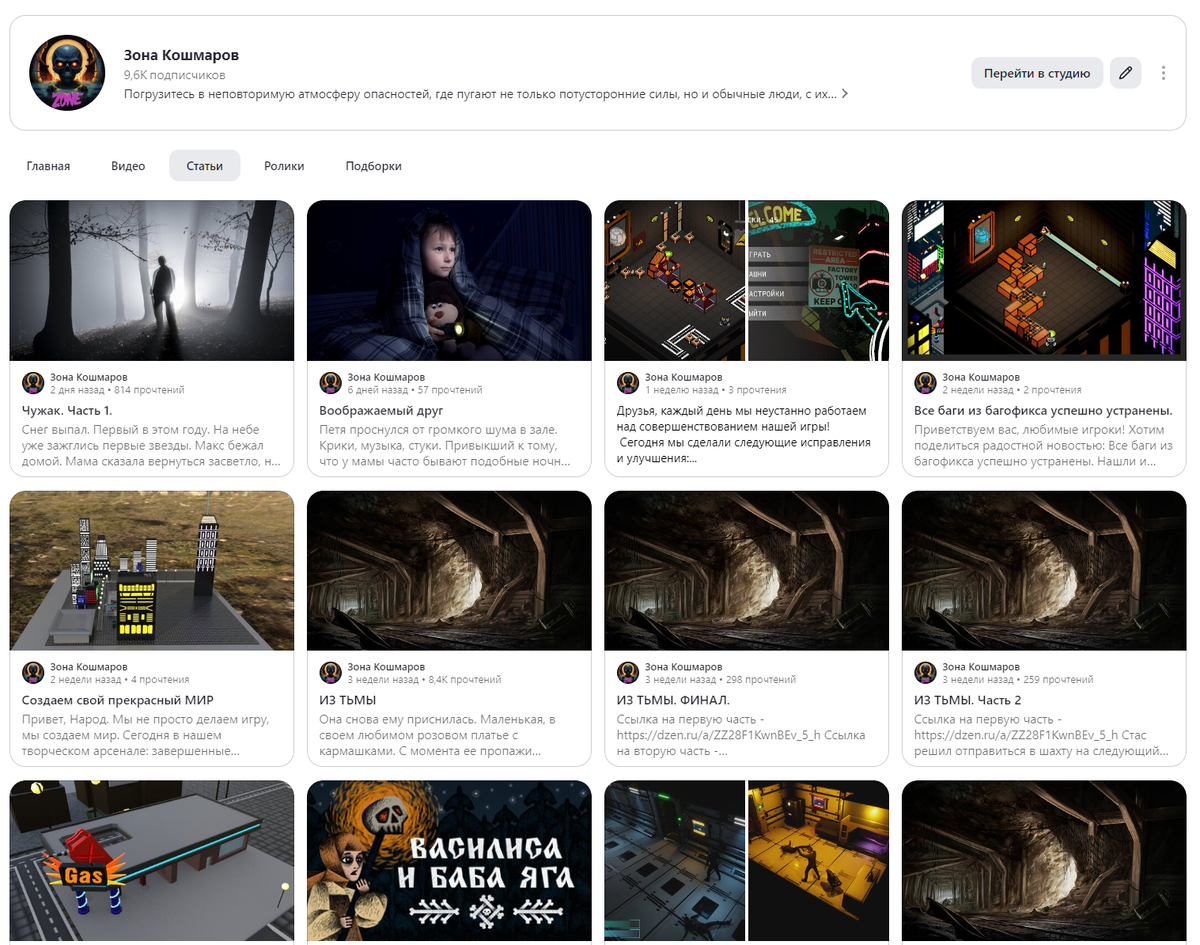The width and height of the screenshot is (1200, 945).
Task: Click author avatar on Чужак. Часть 1. card
Action: click(x=33, y=383)
